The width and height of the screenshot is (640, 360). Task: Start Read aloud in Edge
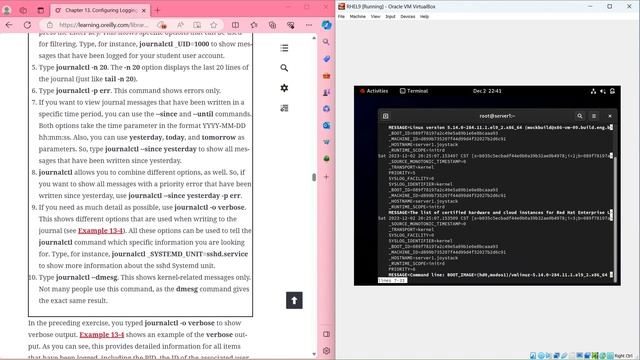point(180,25)
